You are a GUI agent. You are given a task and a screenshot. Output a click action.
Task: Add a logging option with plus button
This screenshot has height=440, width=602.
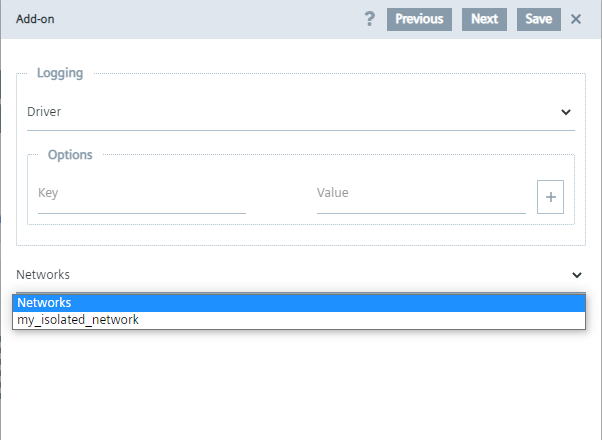point(551,197)
